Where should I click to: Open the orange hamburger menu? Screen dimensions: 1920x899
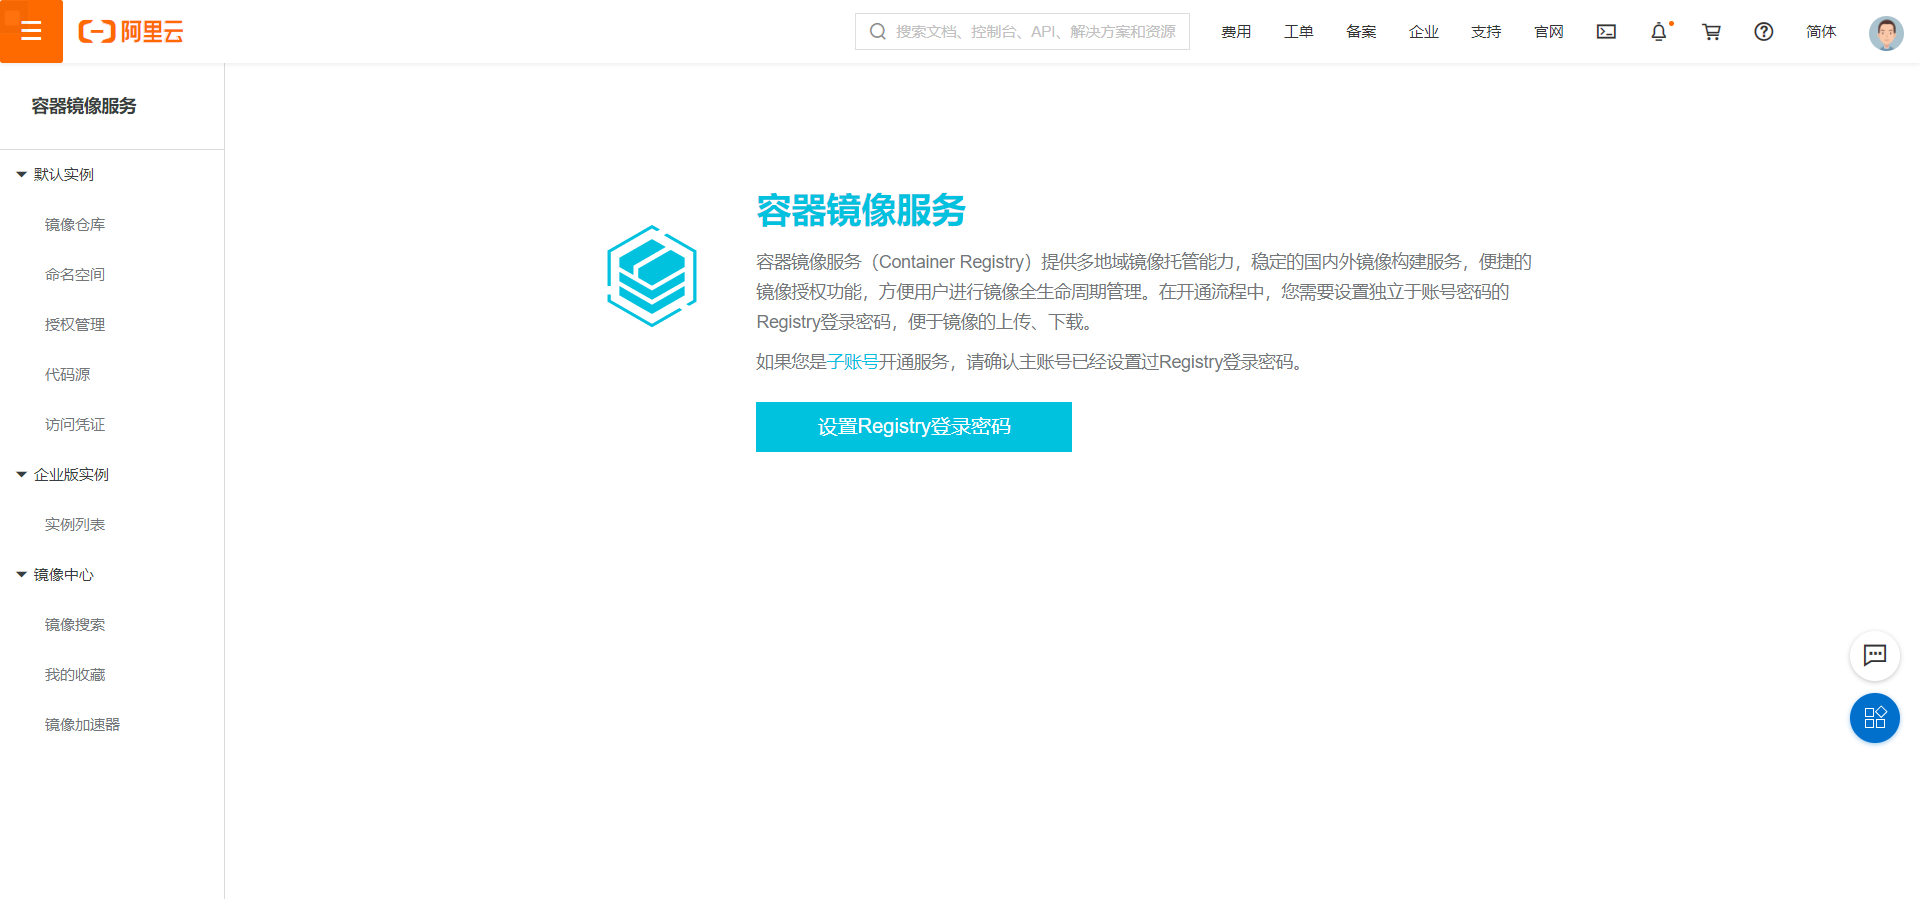point(31,31)
